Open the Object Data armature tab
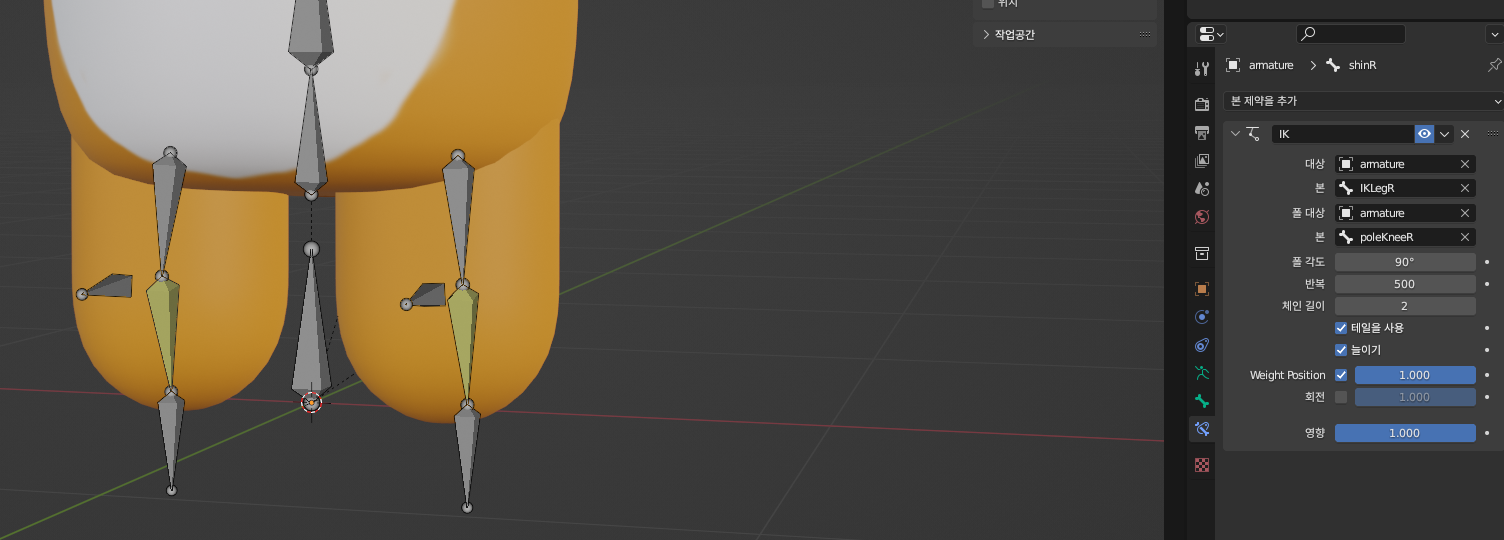Image resolution: width=1504 pixels, height=540 pixels. [1202, 373]
